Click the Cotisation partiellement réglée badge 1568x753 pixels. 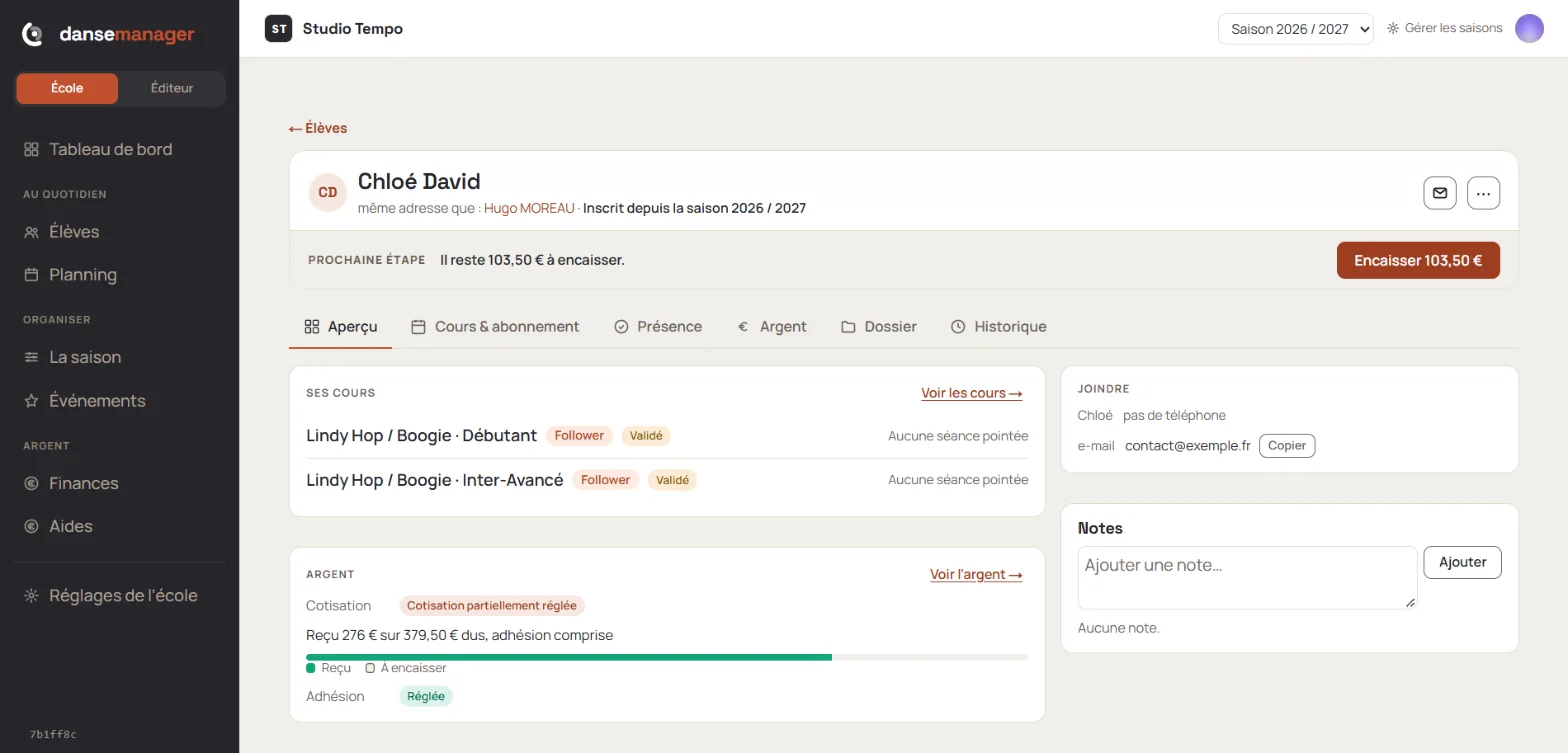click(492, 606)
